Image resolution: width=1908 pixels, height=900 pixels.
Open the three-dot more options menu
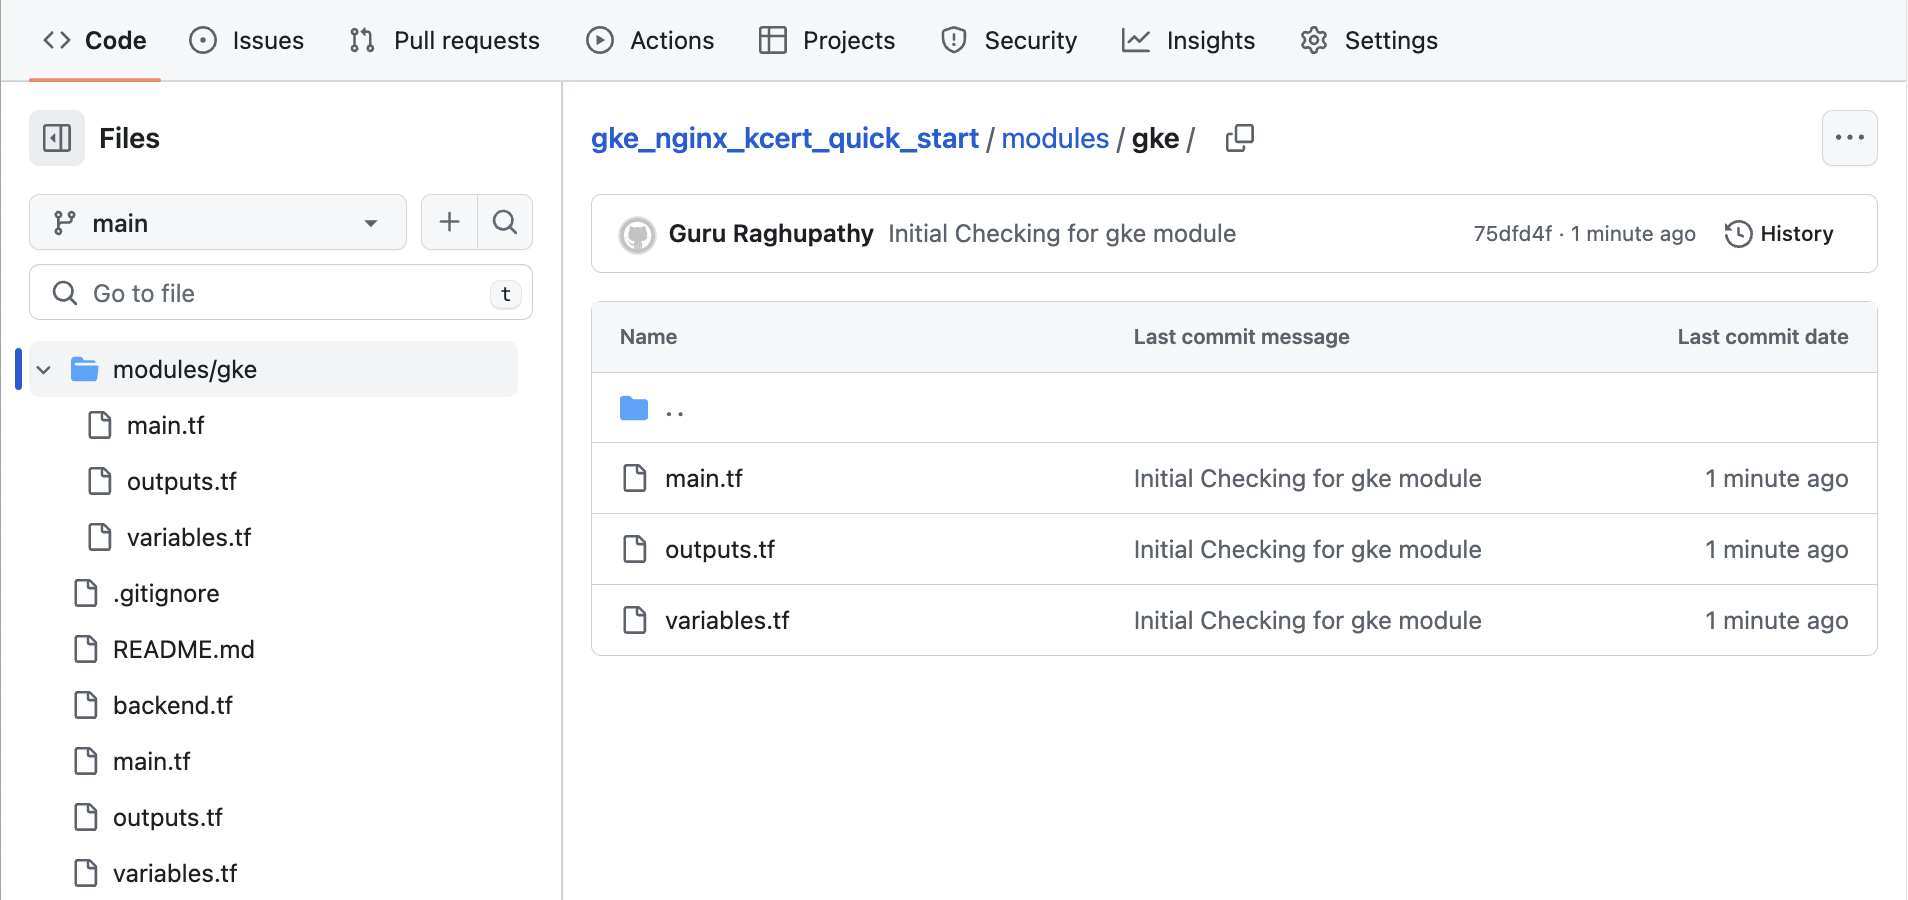pos(1848,138)
